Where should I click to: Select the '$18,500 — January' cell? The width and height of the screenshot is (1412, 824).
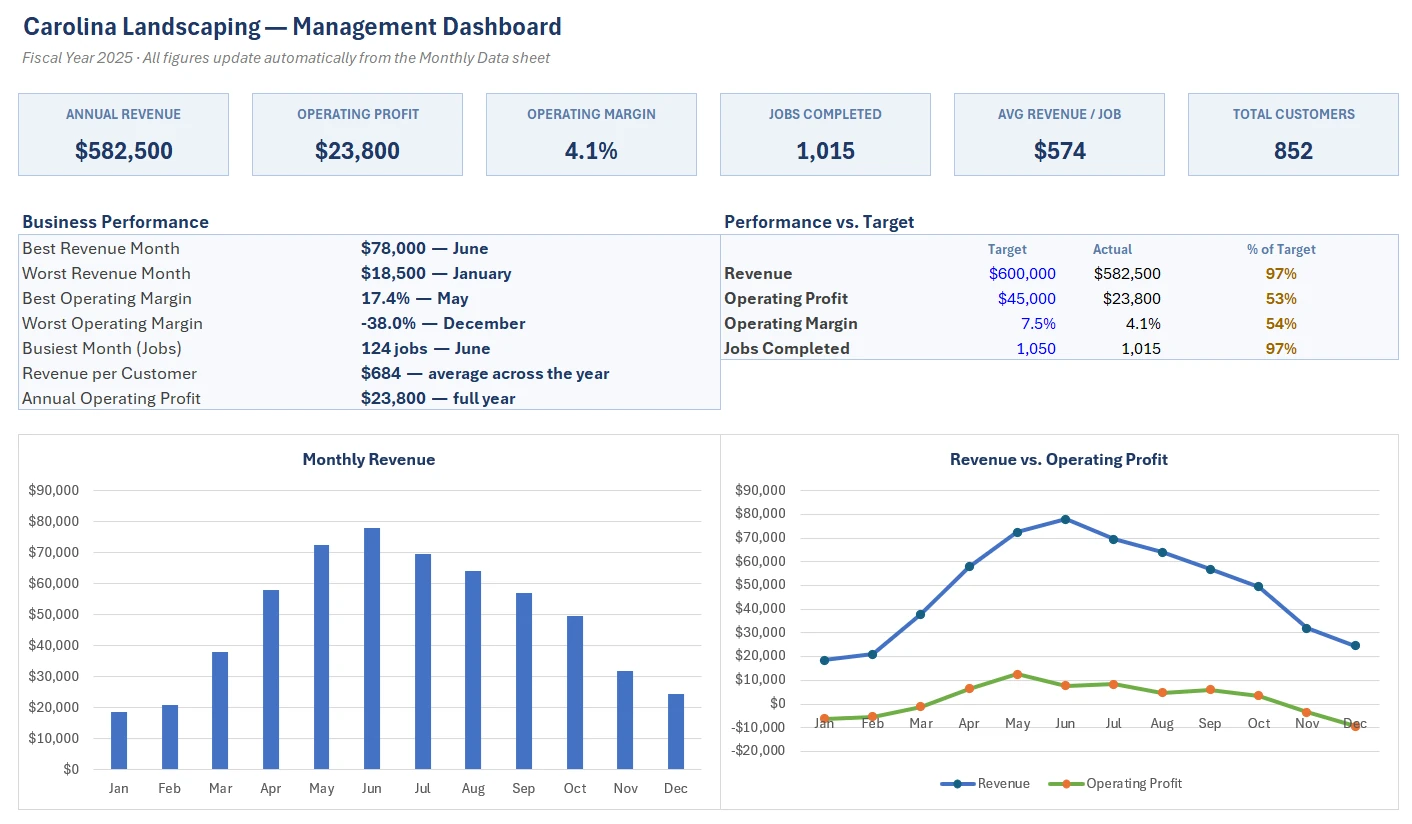pyautogui.click(x=436, y=273)
